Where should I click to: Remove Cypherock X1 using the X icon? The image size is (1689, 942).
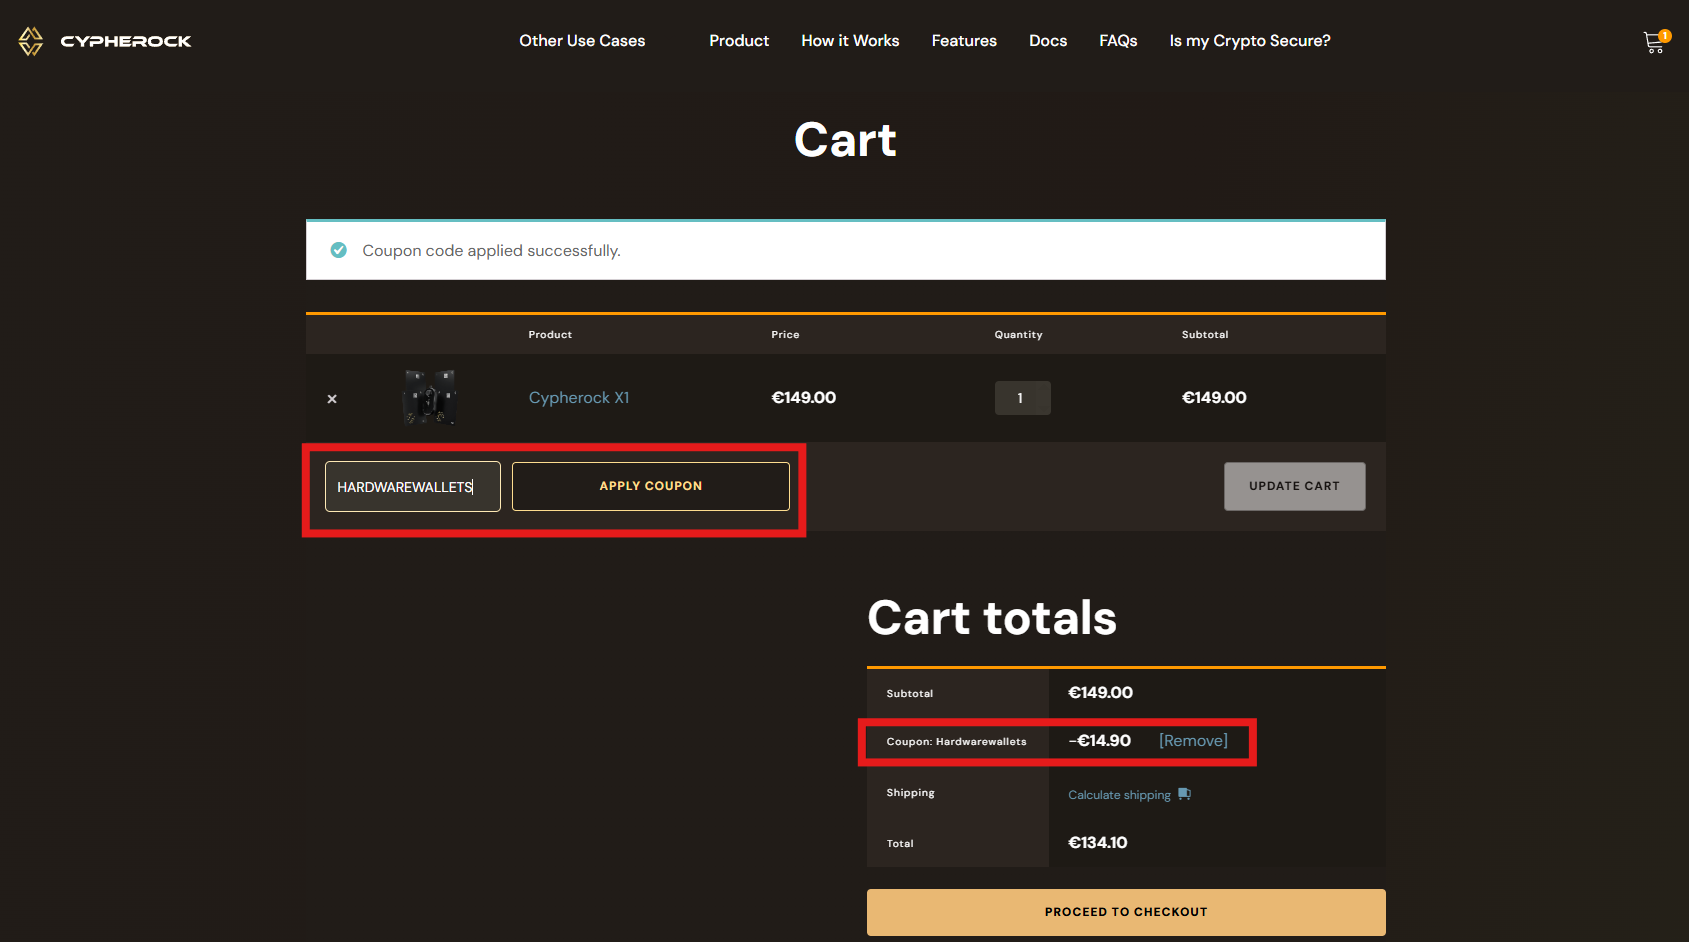331,398
